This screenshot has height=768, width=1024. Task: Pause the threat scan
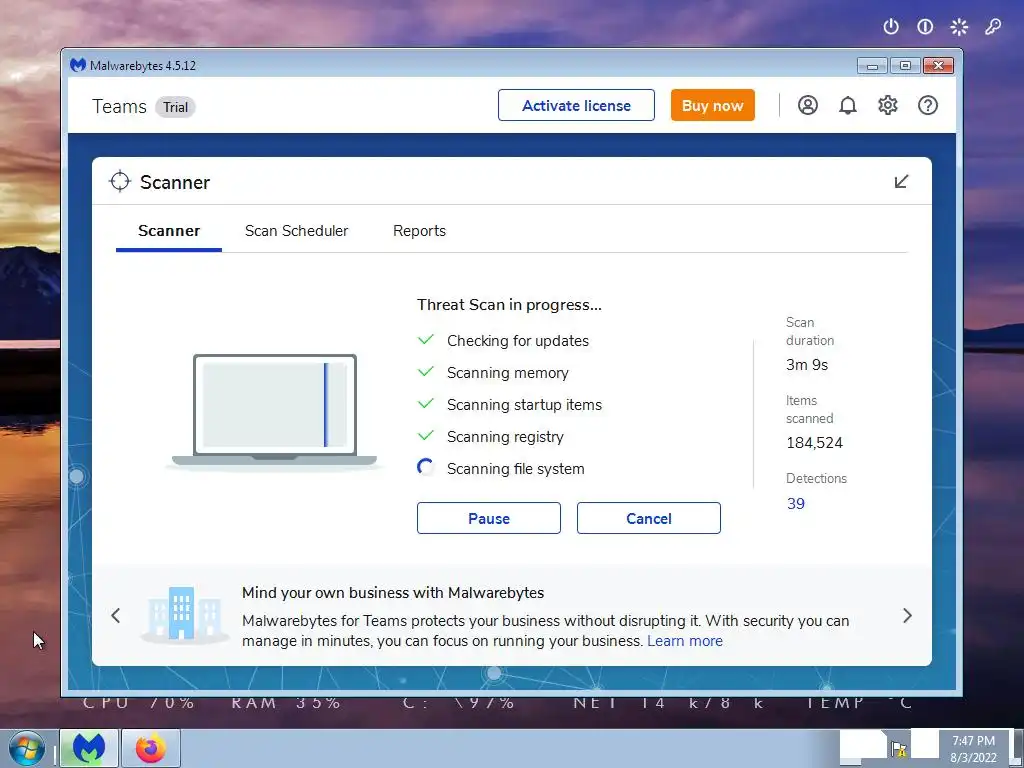pos(488,518)
